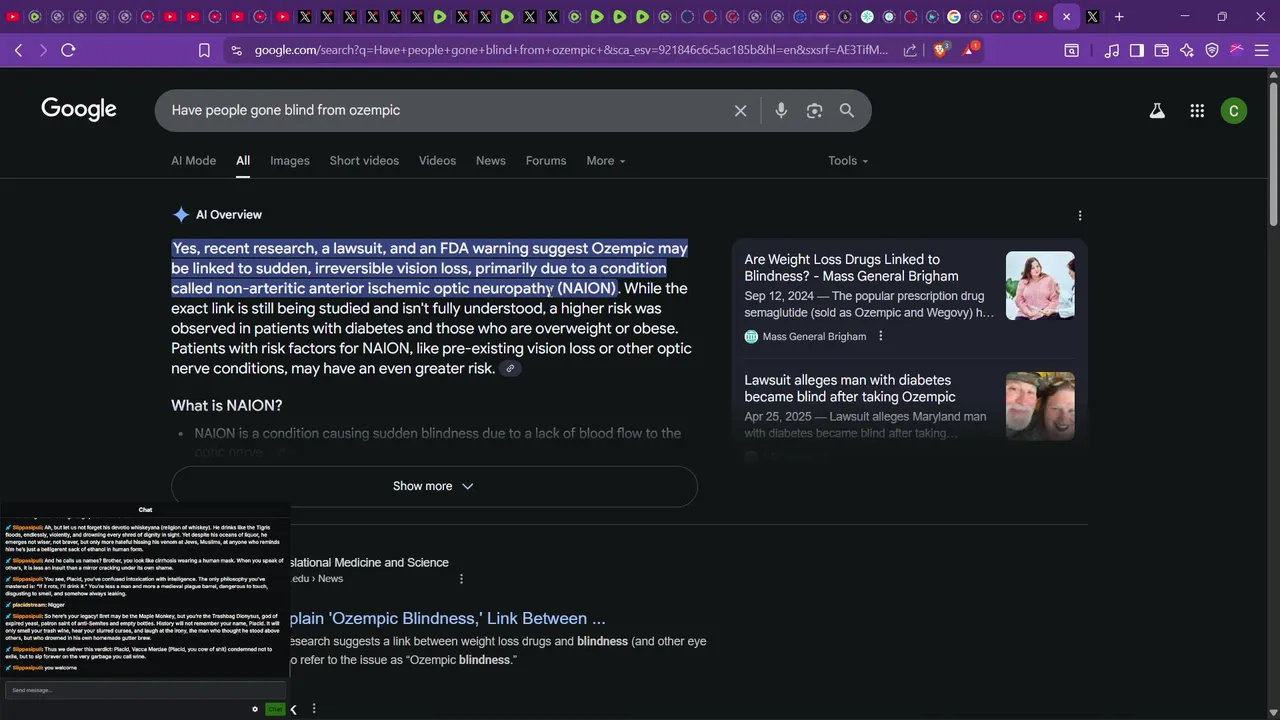Click the Chat panel title
The width and height of the screenshot is (1280, 720).
point(146,510)
